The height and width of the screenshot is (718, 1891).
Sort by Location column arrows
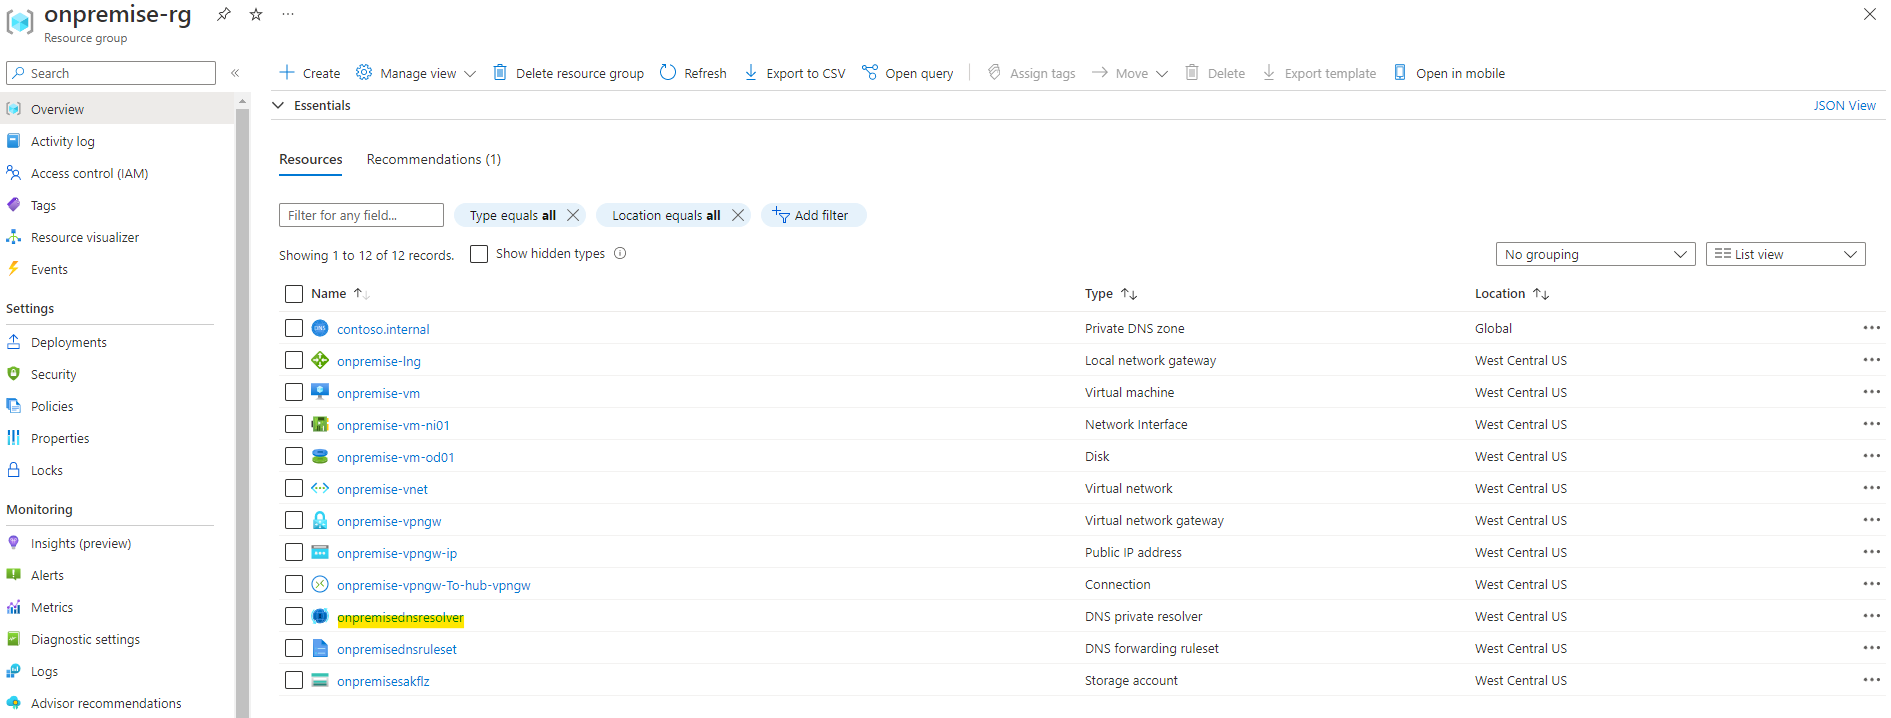(x=1541, y=293)
